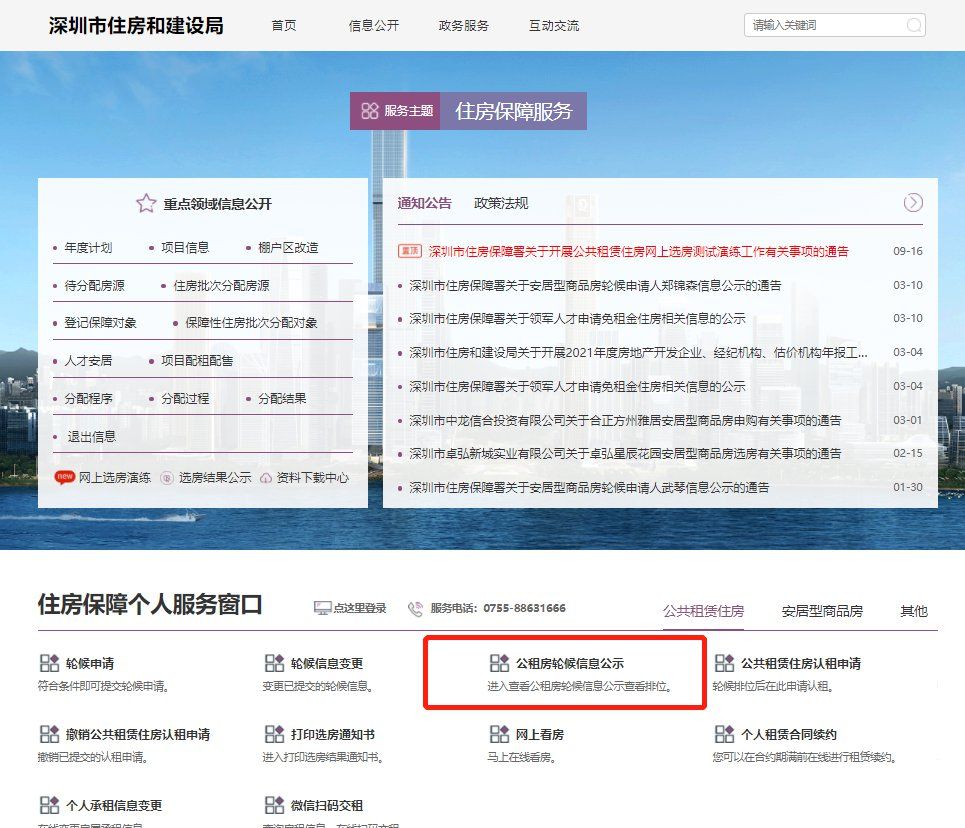Open the 人才安居 link
Image resolution: width=965 pixels, height=828 pixels.
tap(89, 361)
